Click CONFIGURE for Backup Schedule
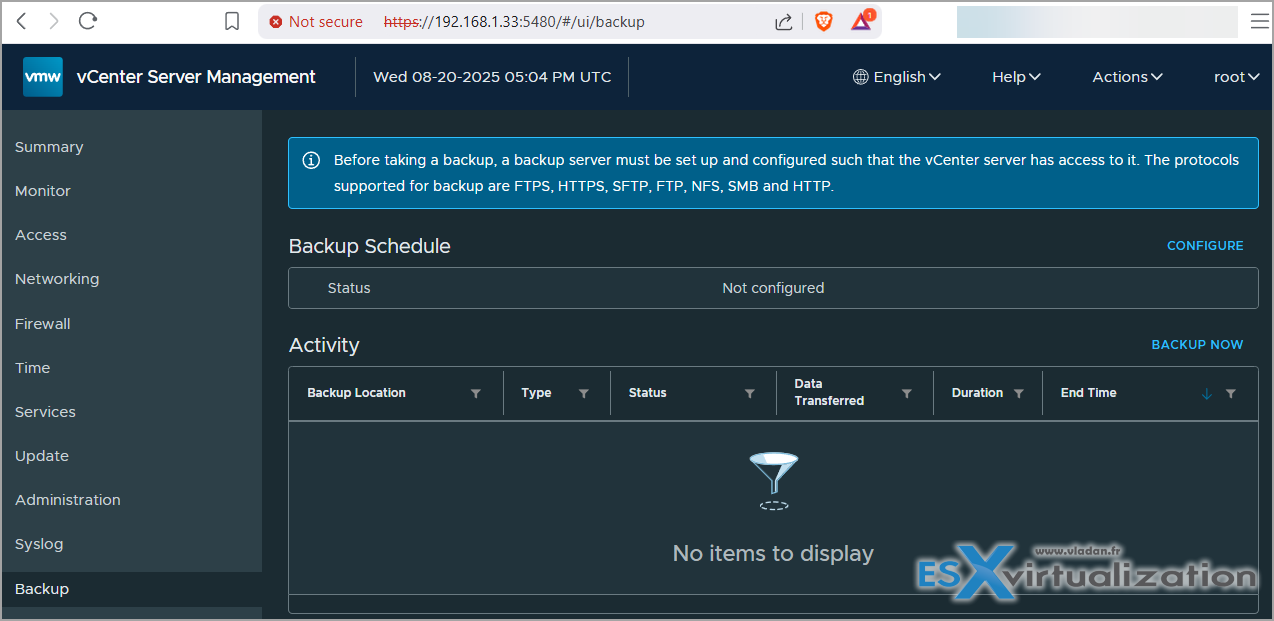 (1205, 246)
